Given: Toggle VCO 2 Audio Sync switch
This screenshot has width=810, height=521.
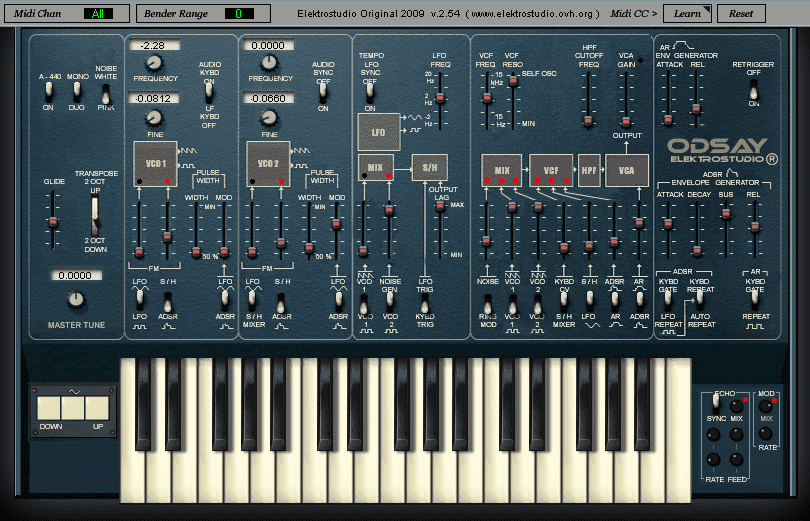Looking at the screenshot, I should (x=323, y=92).
